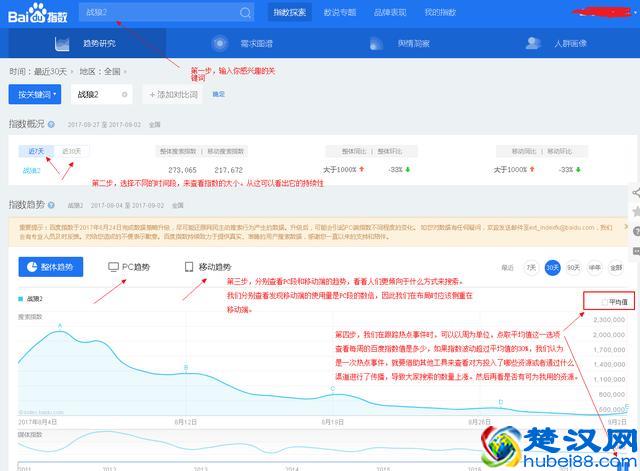Click the 战狼2 keyword field

pos(102,94)
